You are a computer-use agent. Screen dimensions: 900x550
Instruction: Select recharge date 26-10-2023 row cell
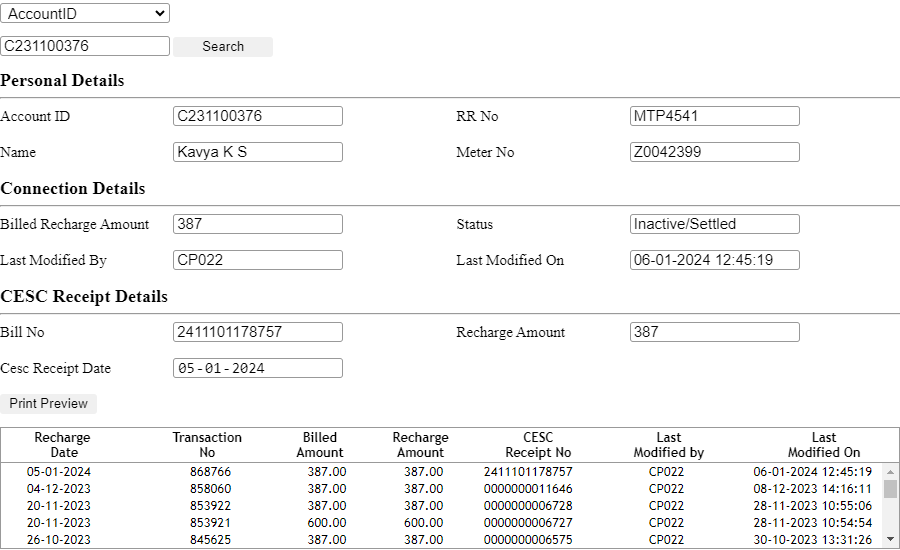59,540
